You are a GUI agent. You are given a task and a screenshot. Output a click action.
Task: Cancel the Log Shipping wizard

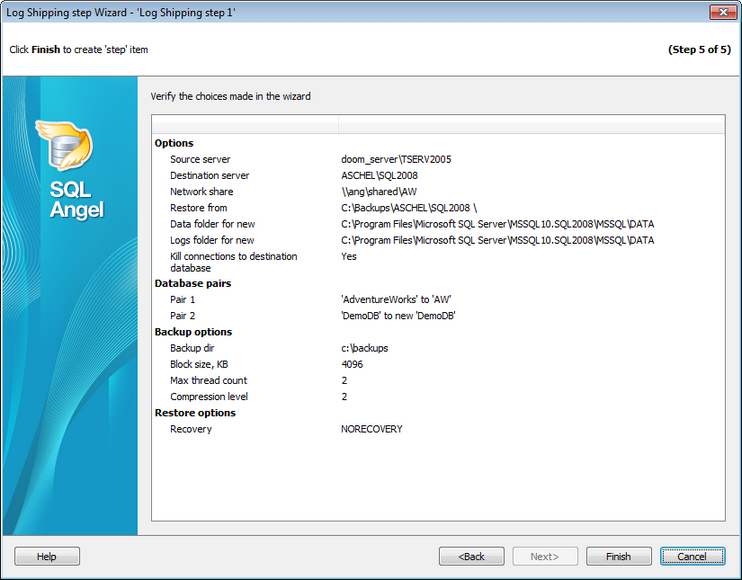click(692, 556)
